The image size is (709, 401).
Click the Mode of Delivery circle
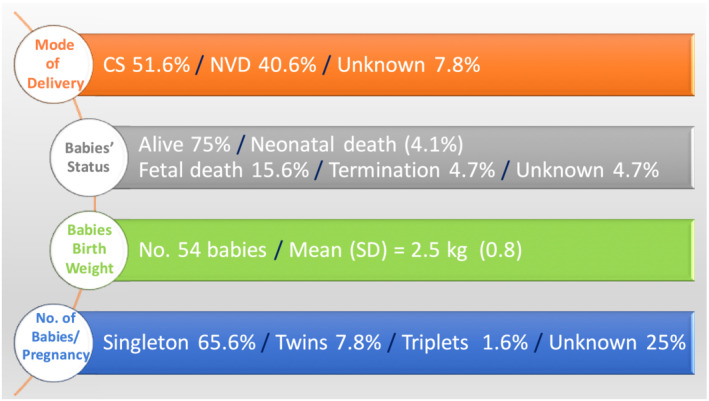tap(53, 64)
